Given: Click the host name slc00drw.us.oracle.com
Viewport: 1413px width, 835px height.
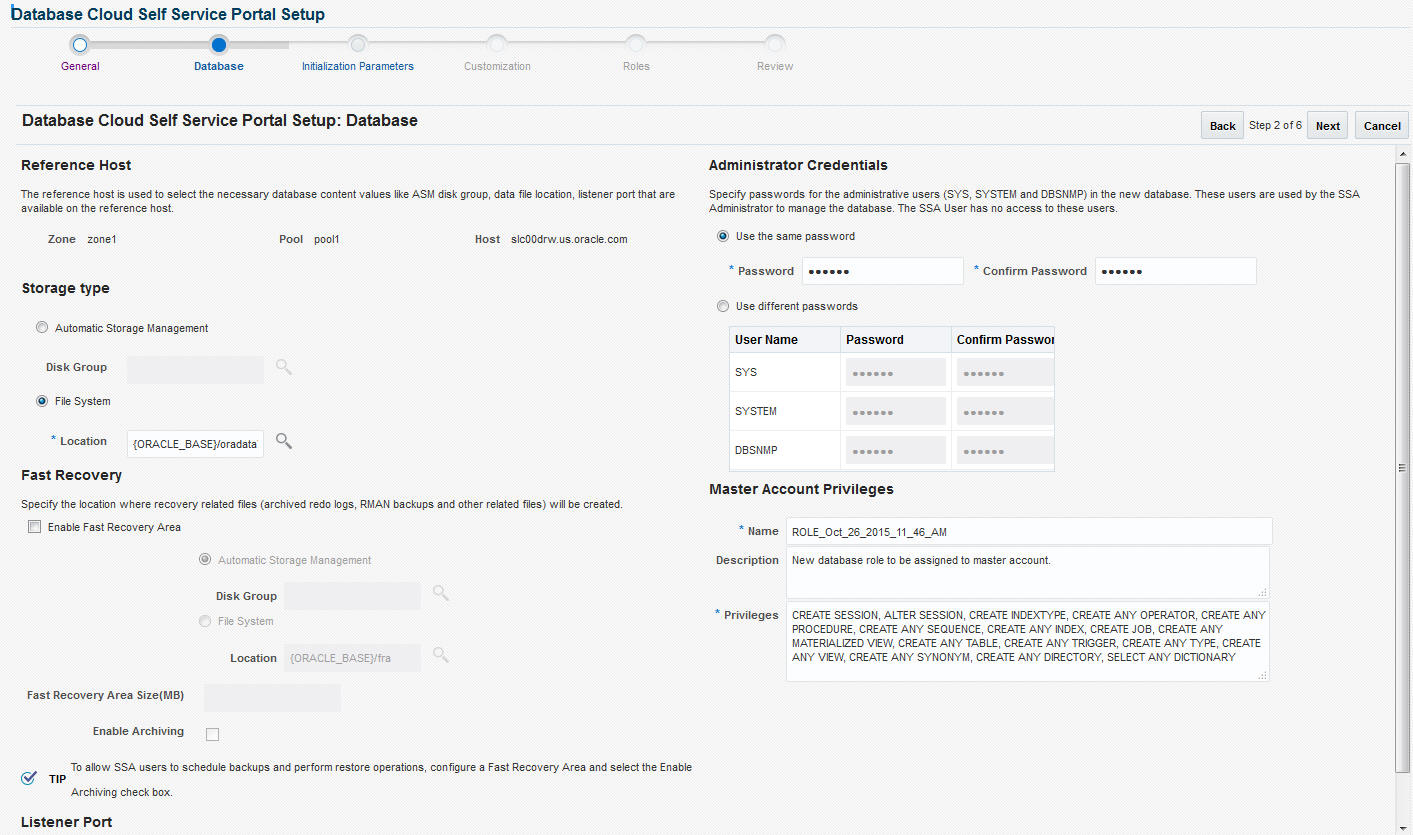Looking at the screenshot, I should coord(569,240).
